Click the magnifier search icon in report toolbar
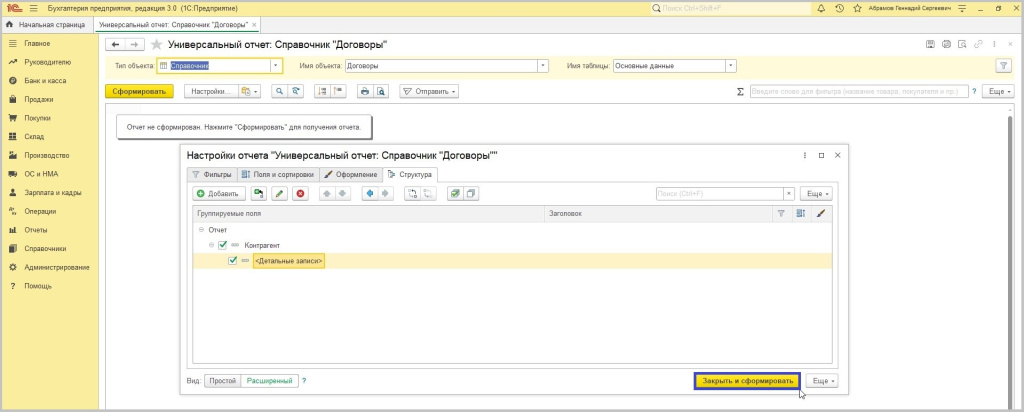Image resolution: width=1024 pixels, height=412 pixels. [279, 91]
